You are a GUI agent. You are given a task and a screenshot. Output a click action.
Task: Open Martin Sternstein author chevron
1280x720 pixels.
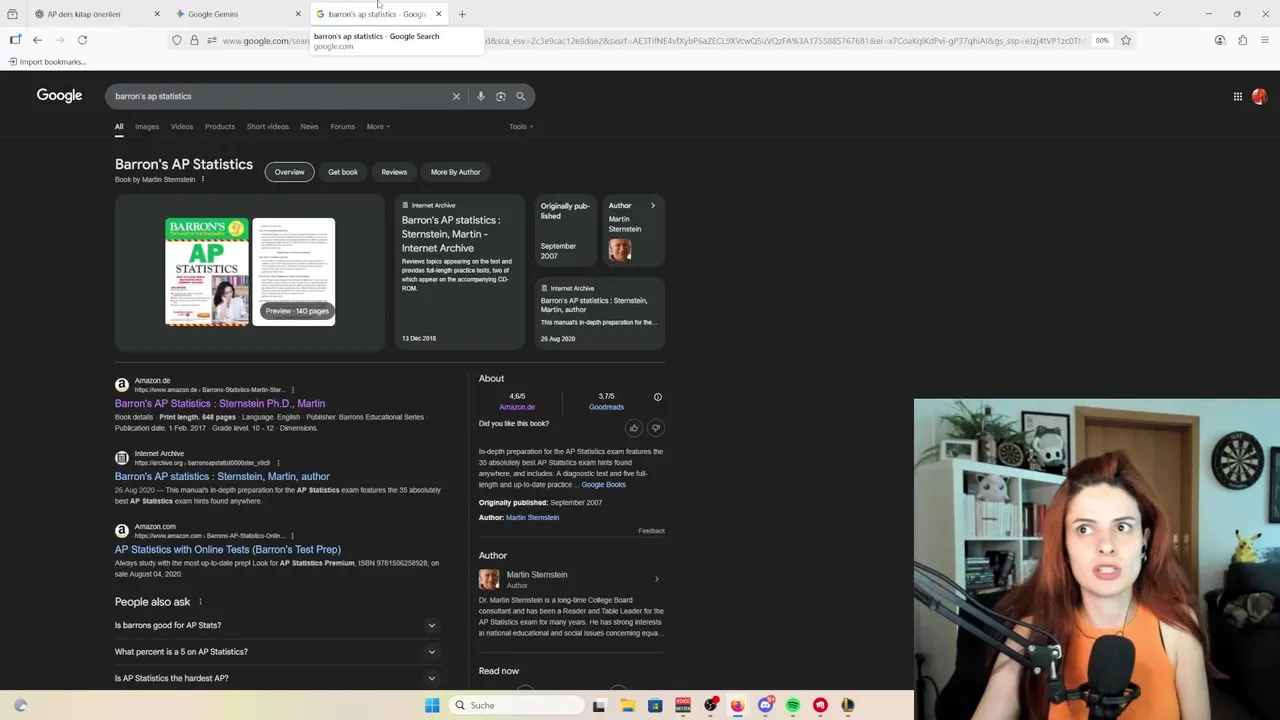tap(656, 579)
